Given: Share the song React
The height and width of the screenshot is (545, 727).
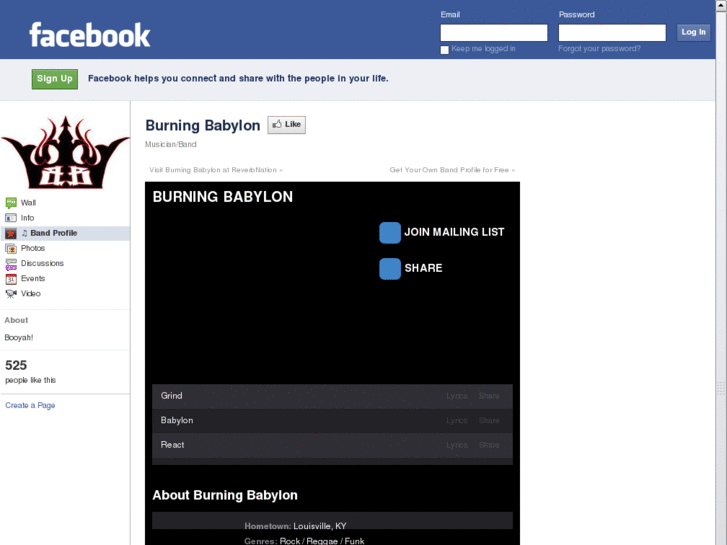Looking at the screenshot, I should coord(489,445).
